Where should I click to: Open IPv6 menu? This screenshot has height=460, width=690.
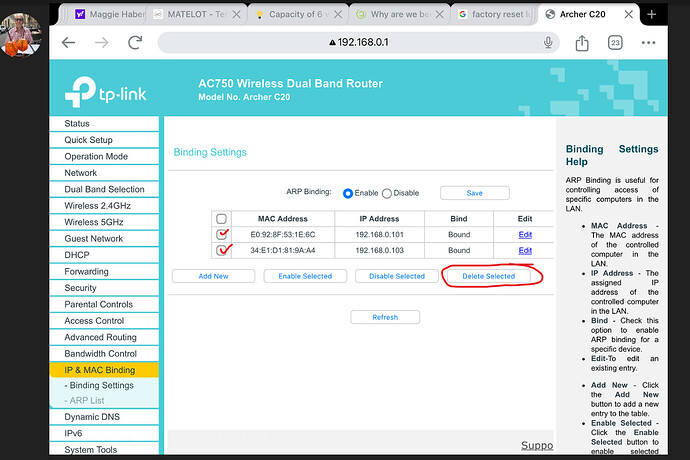coord(104,433)
